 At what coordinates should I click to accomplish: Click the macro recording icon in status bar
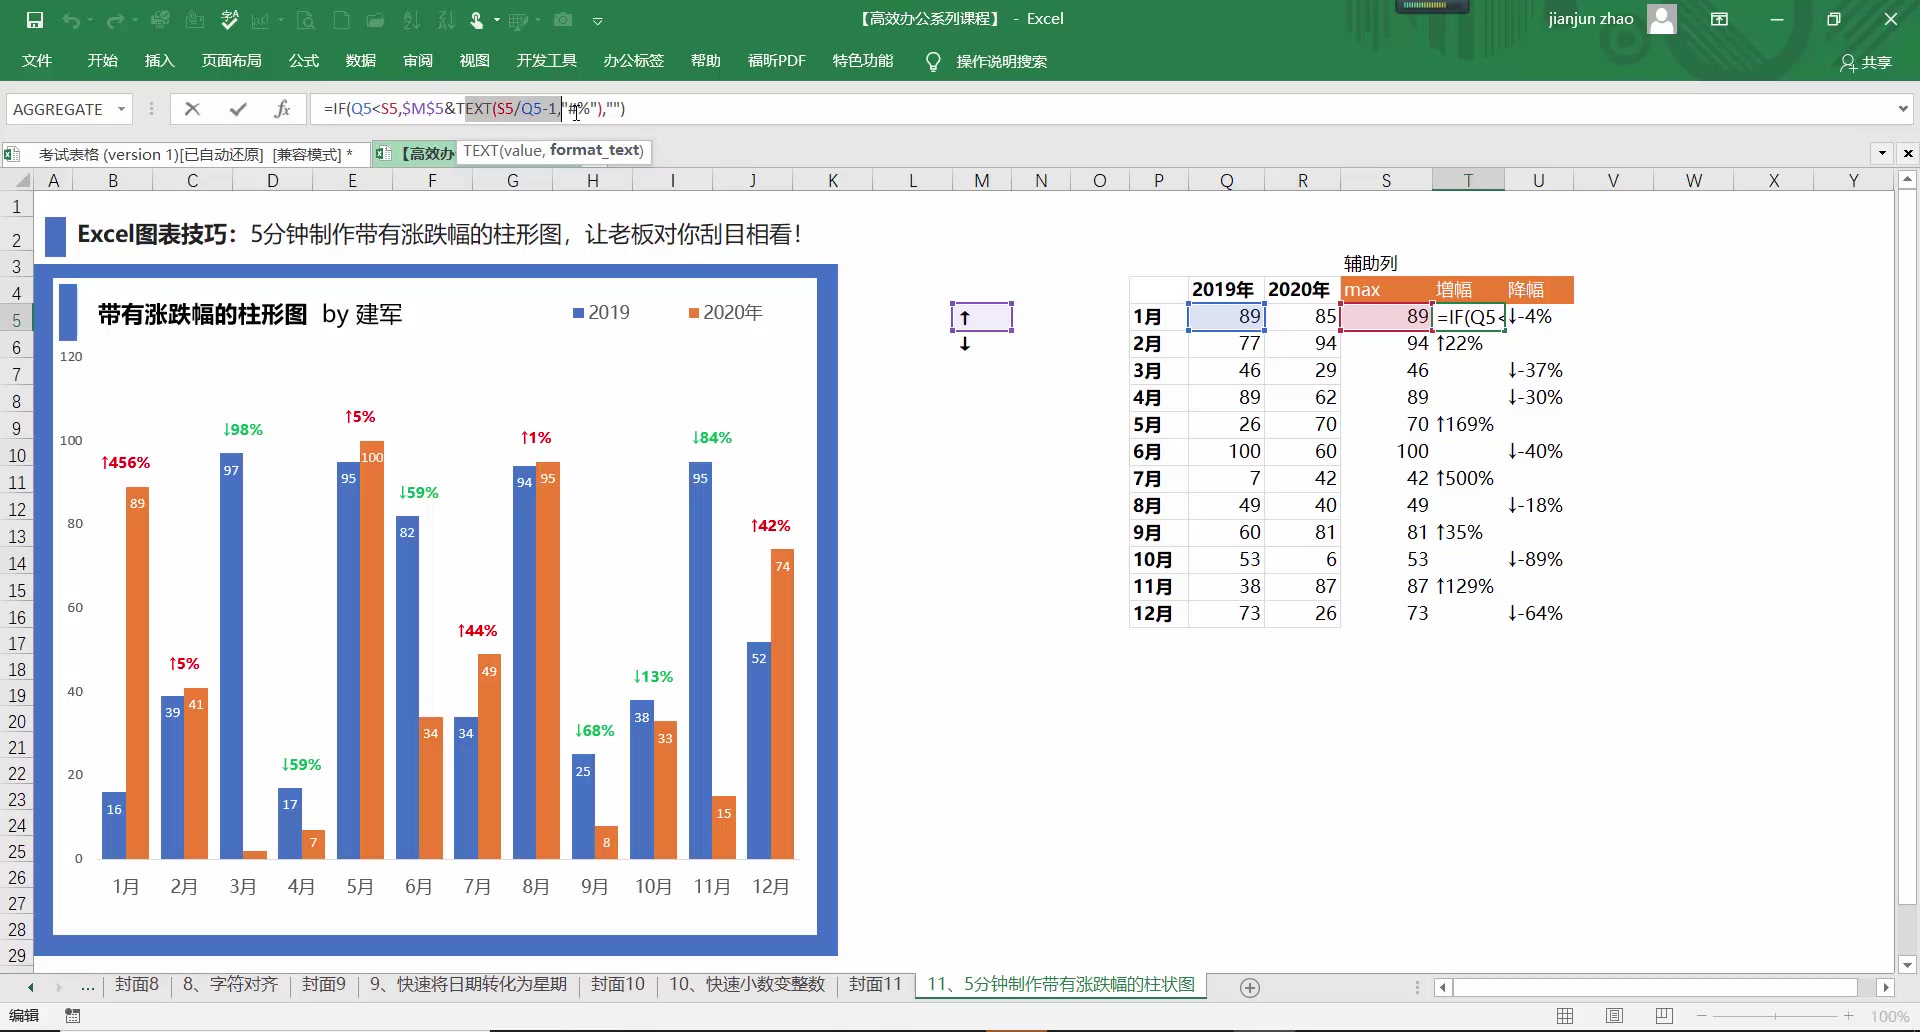click(x=72, y=1016)
